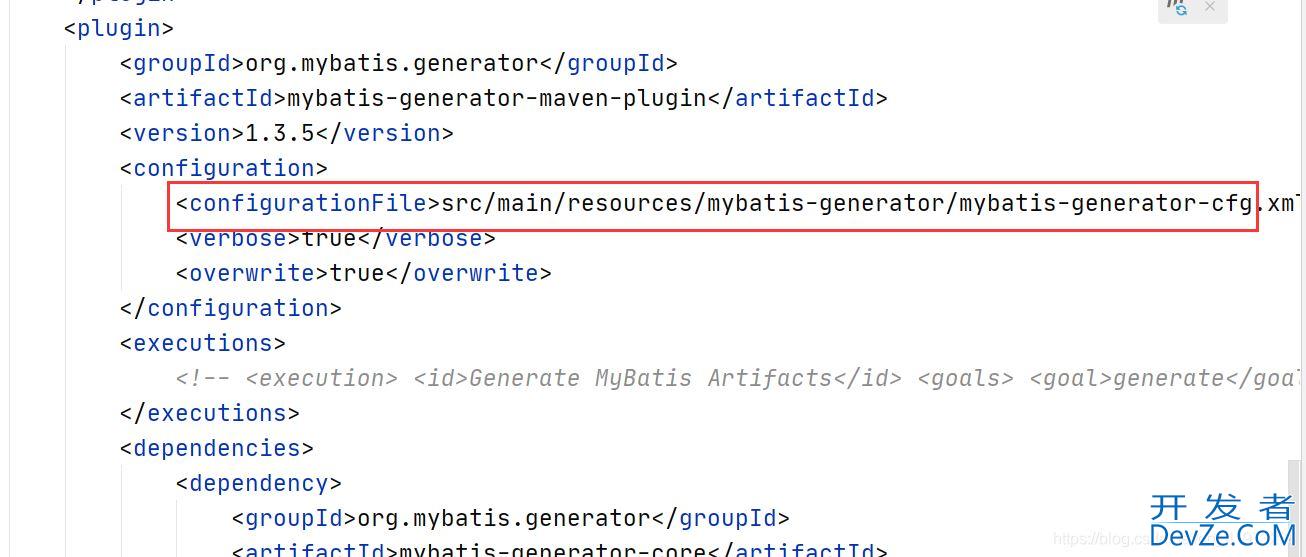Click the commented-out Generate MyBatis Artifacts execution

pyautogui.click(x=740, y=378)
